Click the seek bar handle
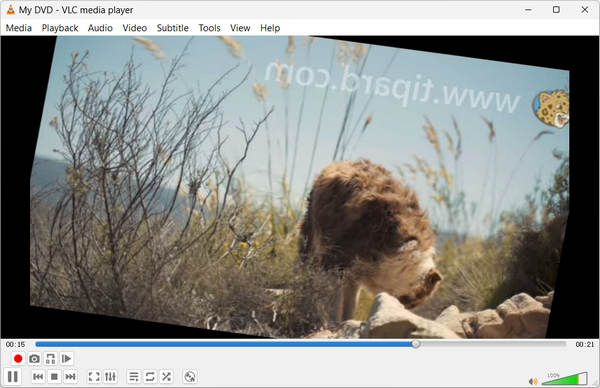Image resolution: width=600 pixels, height=388 pixels. (416, 344)
